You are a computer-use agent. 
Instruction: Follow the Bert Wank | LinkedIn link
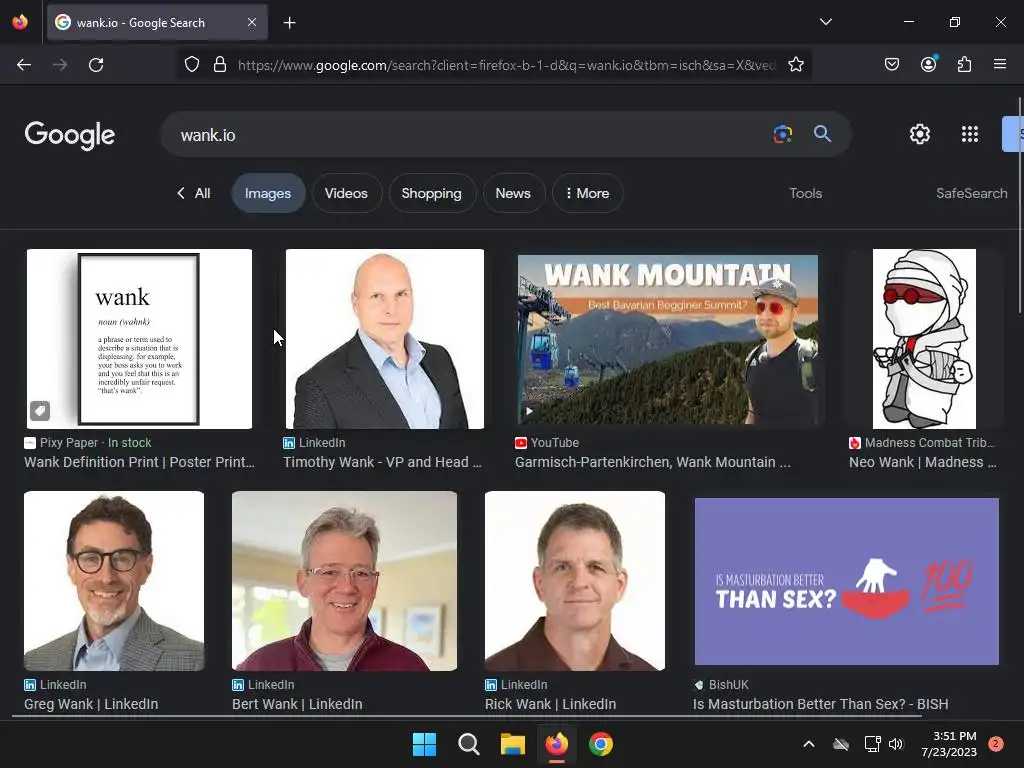297,704
